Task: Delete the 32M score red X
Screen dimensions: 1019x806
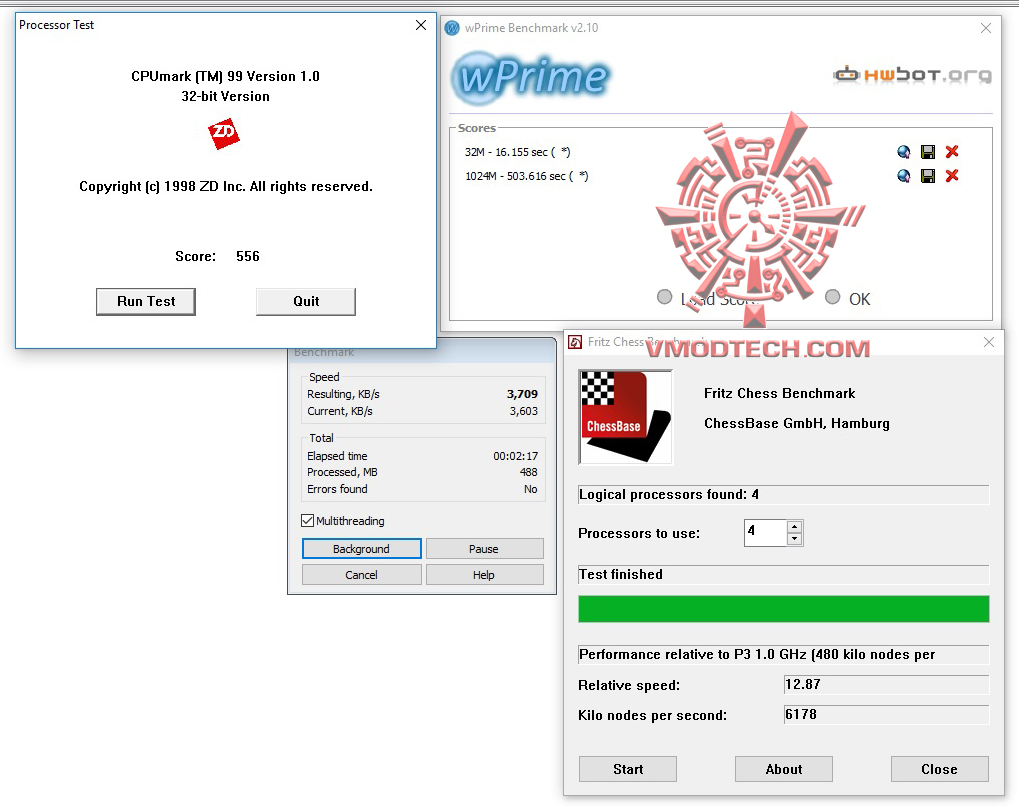Action: click(952, 152)
